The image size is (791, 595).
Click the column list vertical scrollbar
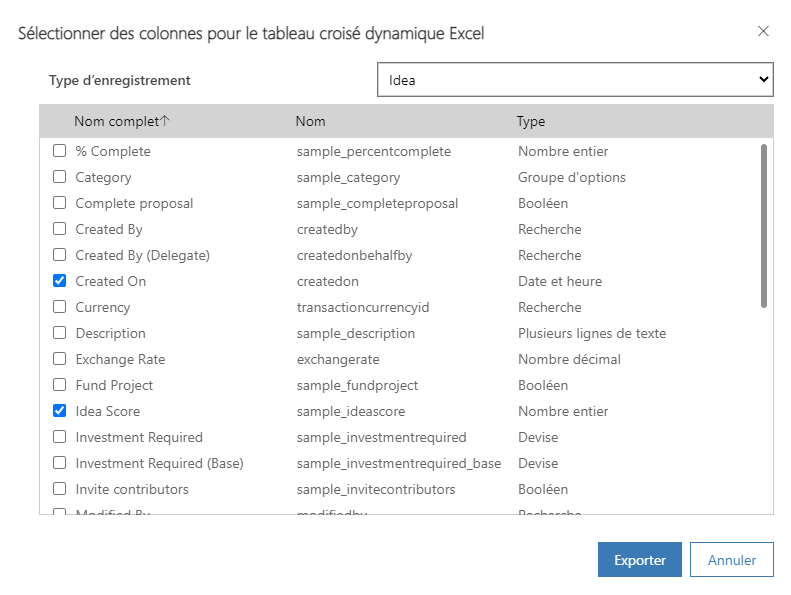click(764, 226)
